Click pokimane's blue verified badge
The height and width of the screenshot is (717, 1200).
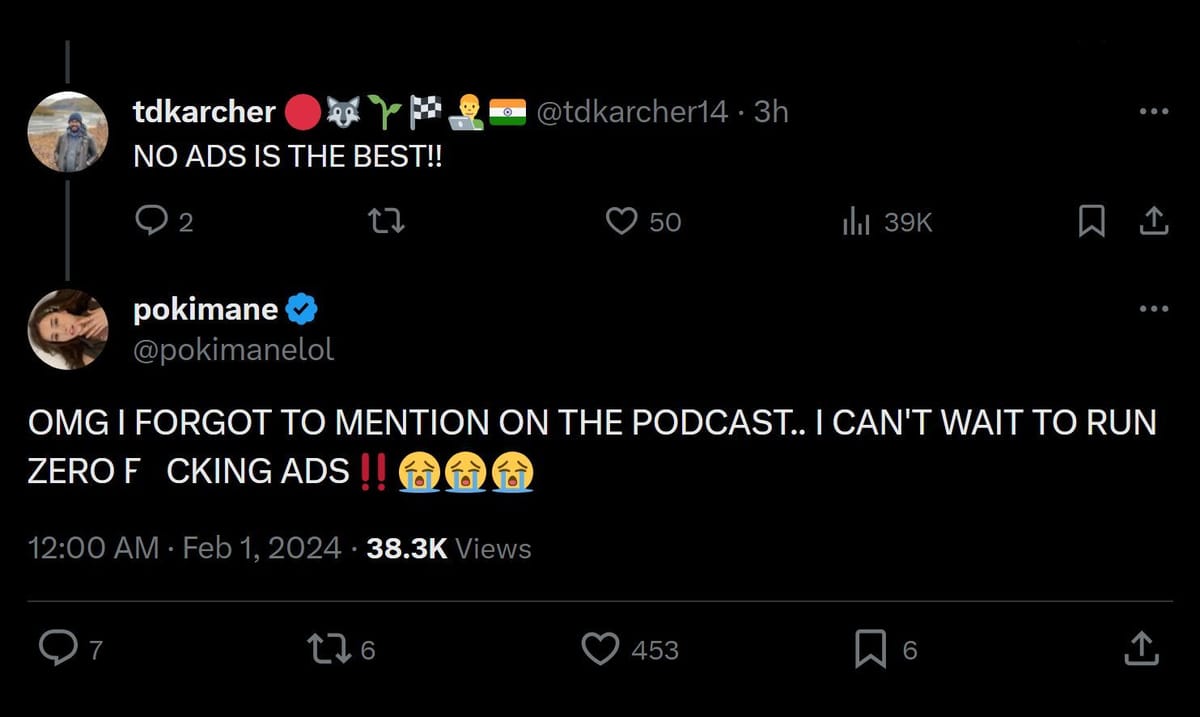(302, 310)
